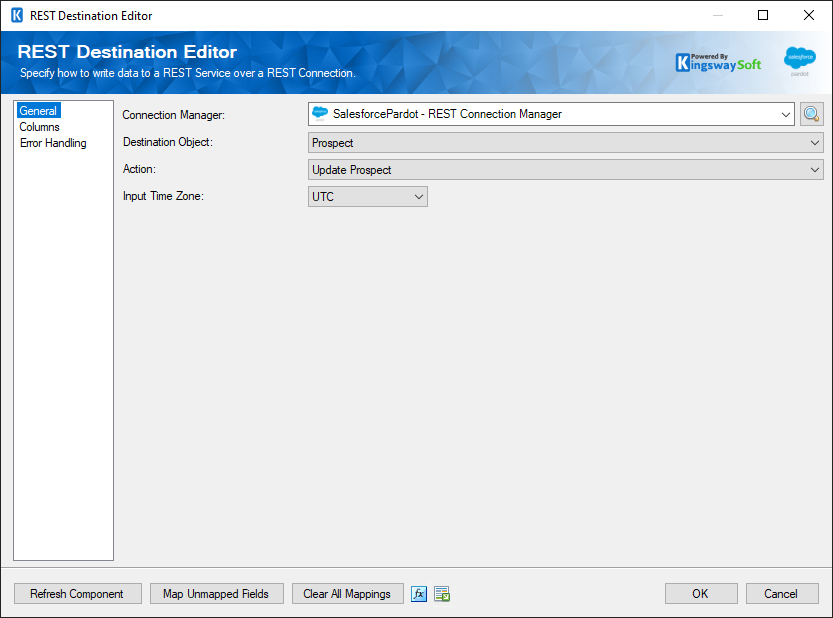
Task: Open the Action dropdown showing Update Prospect
Action: tap(565, 170)
